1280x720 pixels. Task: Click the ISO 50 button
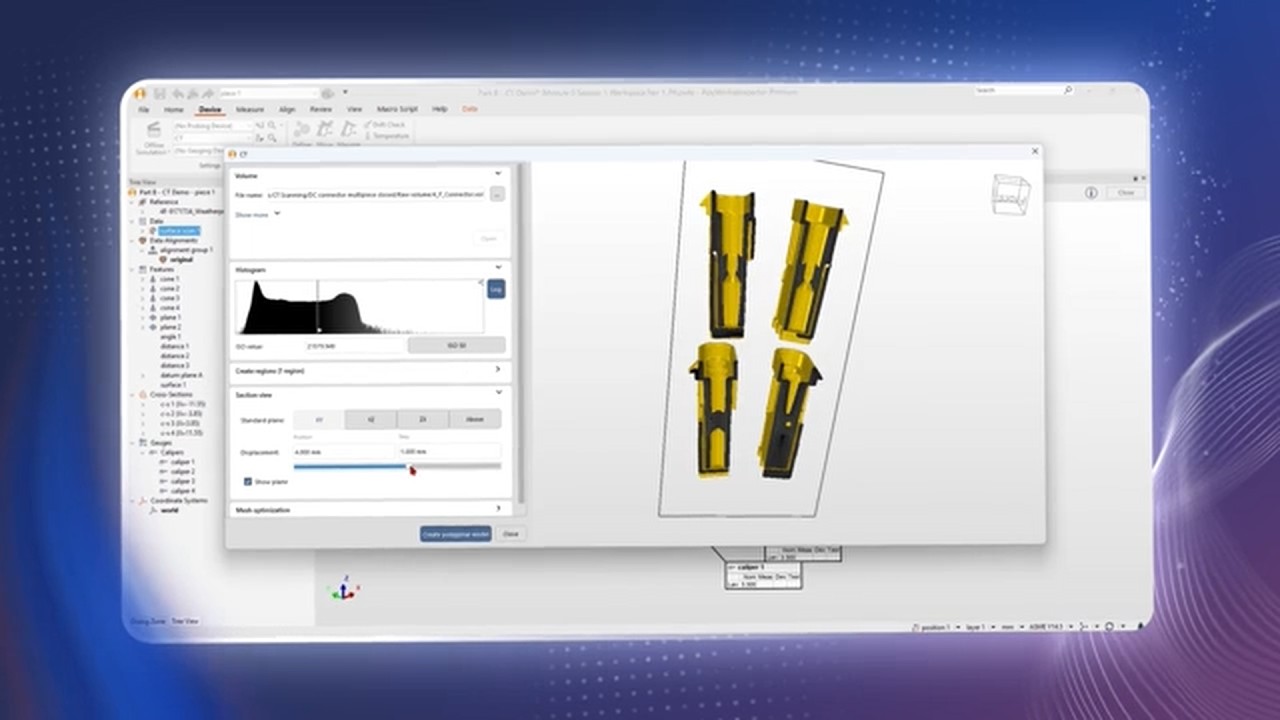click(456, 345)
